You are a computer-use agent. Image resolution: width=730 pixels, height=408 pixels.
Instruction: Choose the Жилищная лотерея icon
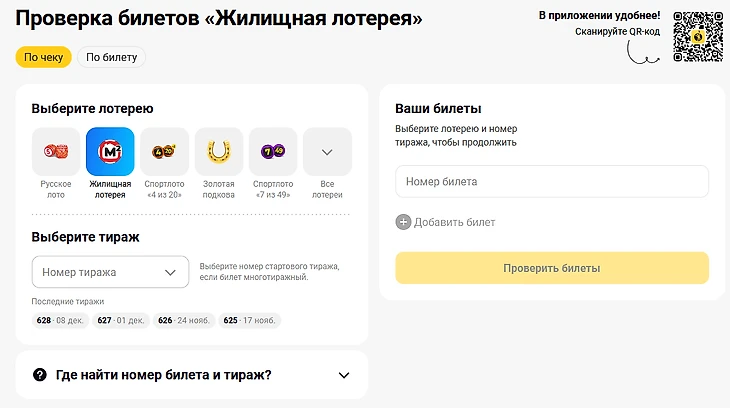click(110, 152)
